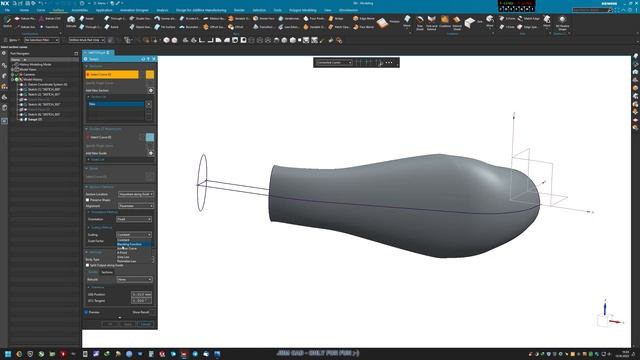640x360 pixels.
Task: Click the Trim and Extend tool
Action: pos(431,23)
